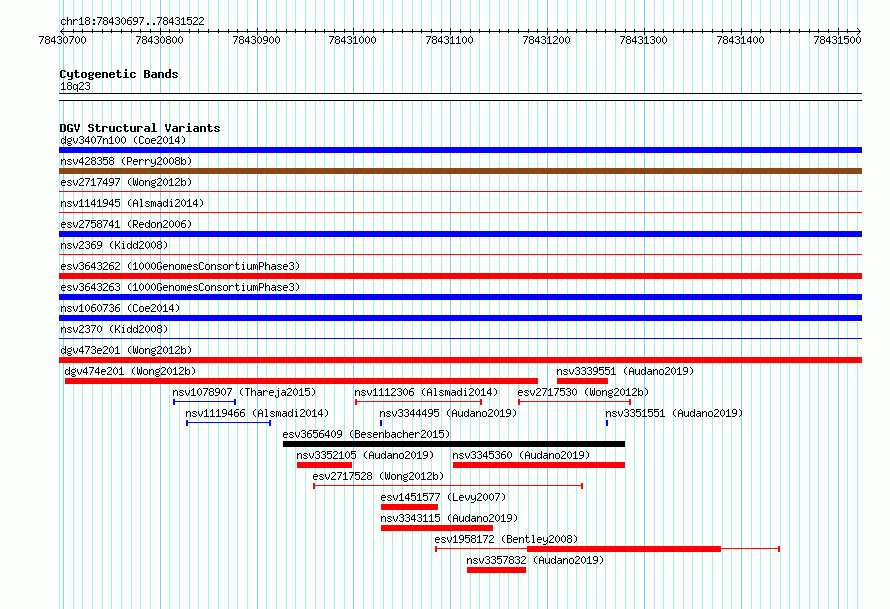Select the 18q23 band label
Screen dimensions: 890x609
[x=75, y=86]
